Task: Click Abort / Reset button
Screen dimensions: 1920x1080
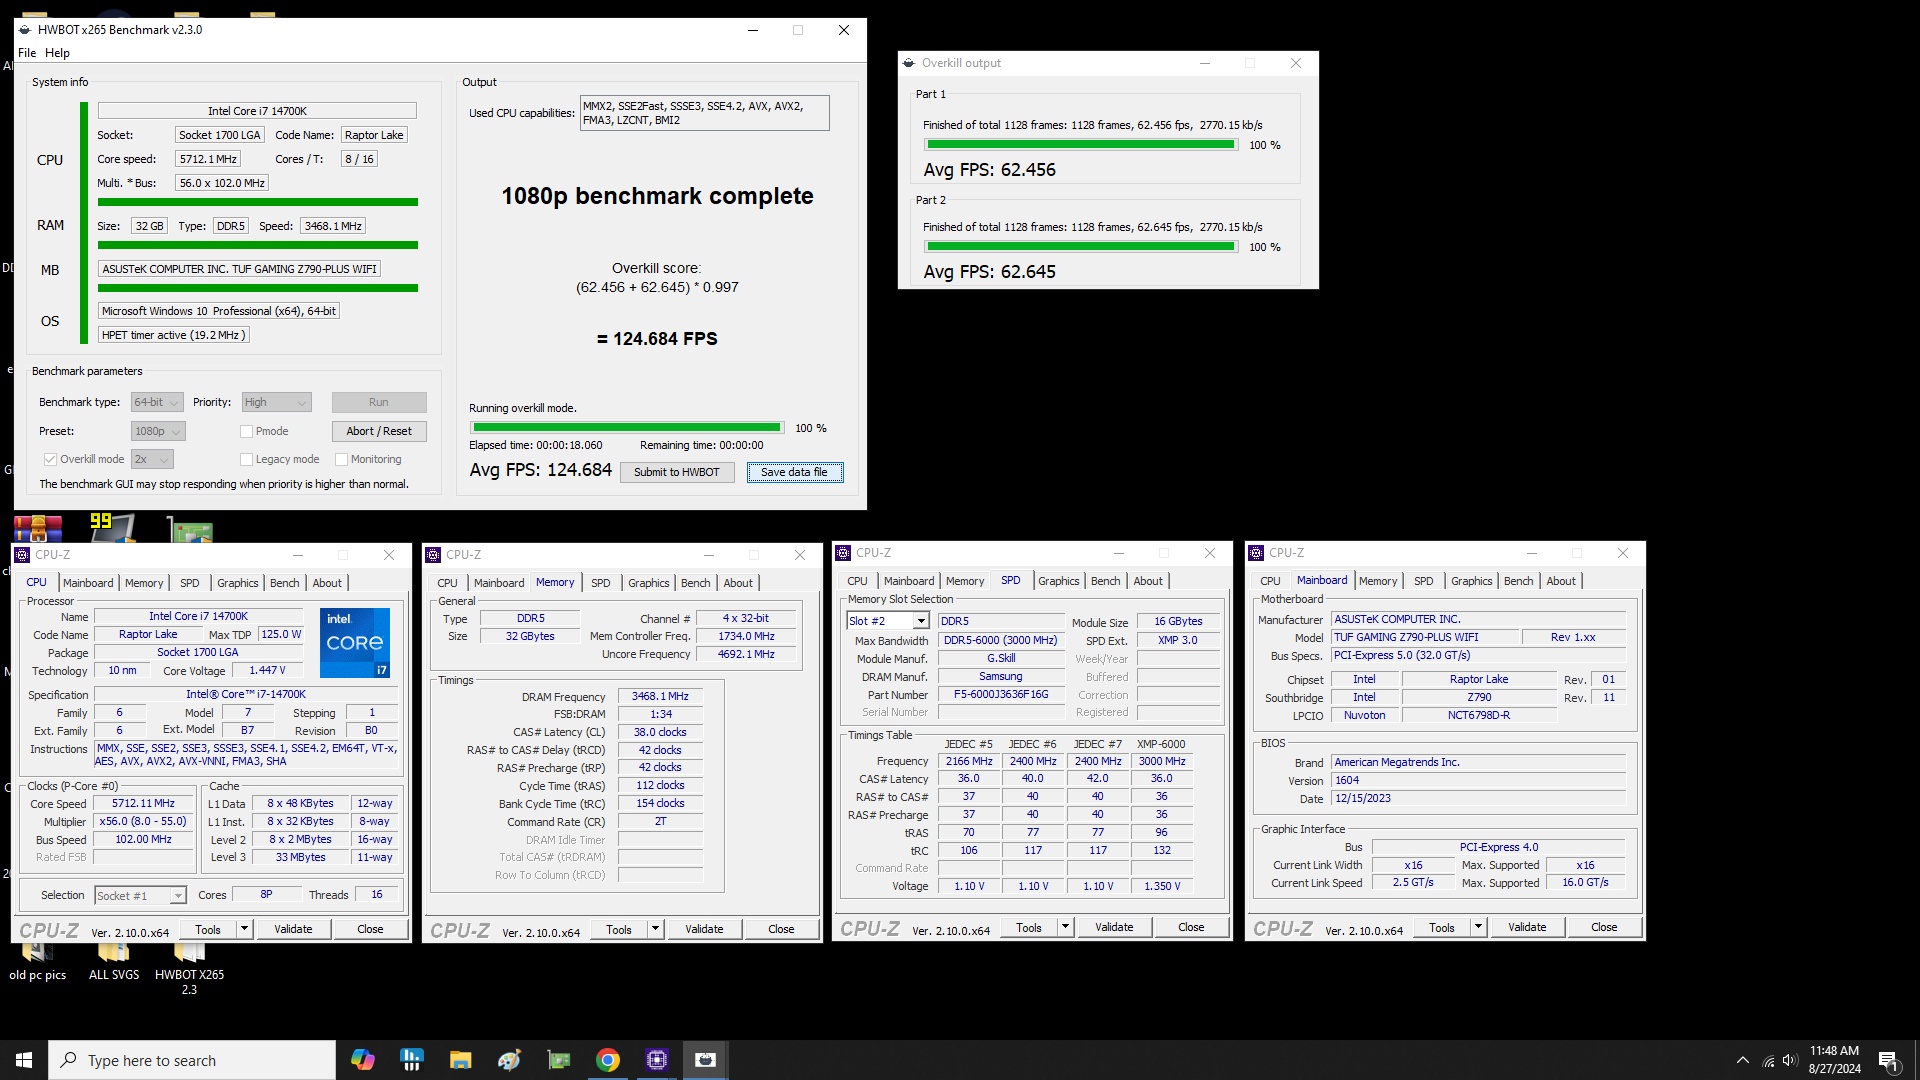Action: (379, 431)
